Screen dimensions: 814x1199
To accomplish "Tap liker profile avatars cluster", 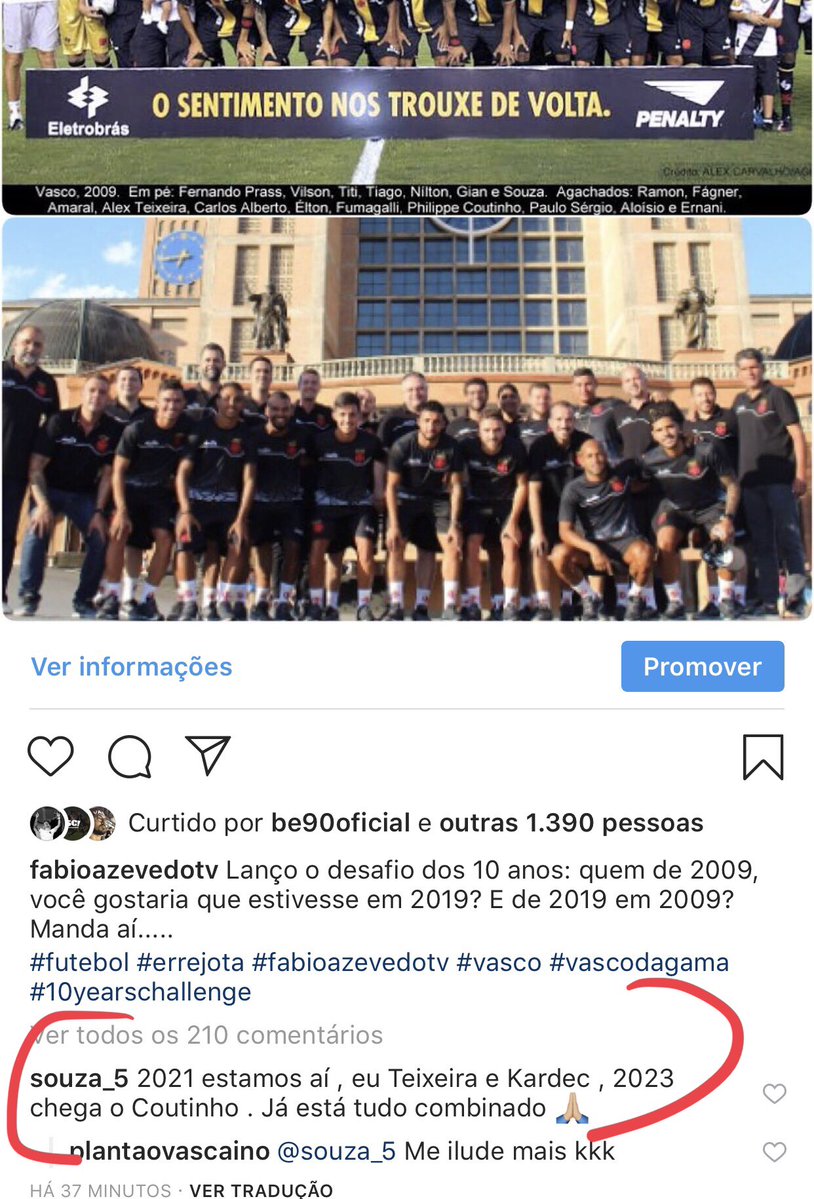I will (73, 824).
